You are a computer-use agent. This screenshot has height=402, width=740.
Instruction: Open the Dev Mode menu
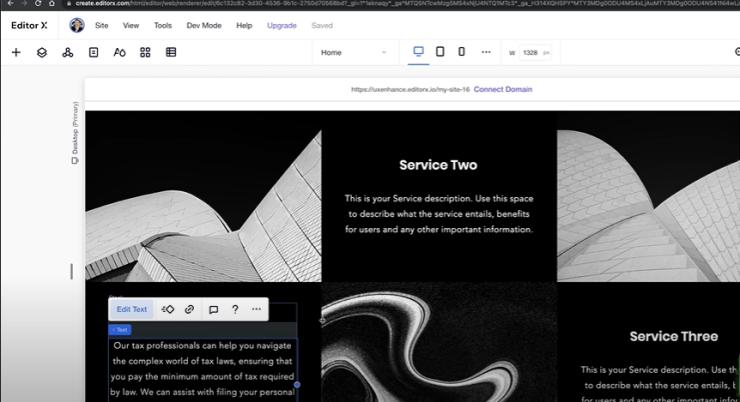click(x=204, y=25)
